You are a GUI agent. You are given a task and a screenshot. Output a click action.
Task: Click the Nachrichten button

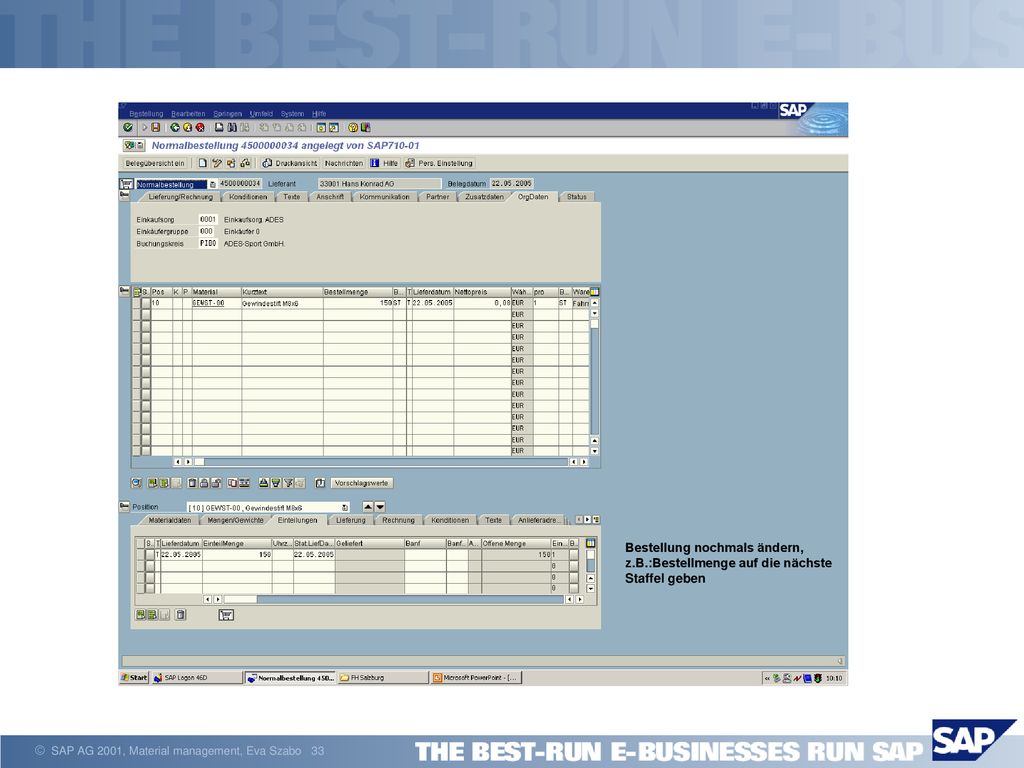[x=344, y=163]
